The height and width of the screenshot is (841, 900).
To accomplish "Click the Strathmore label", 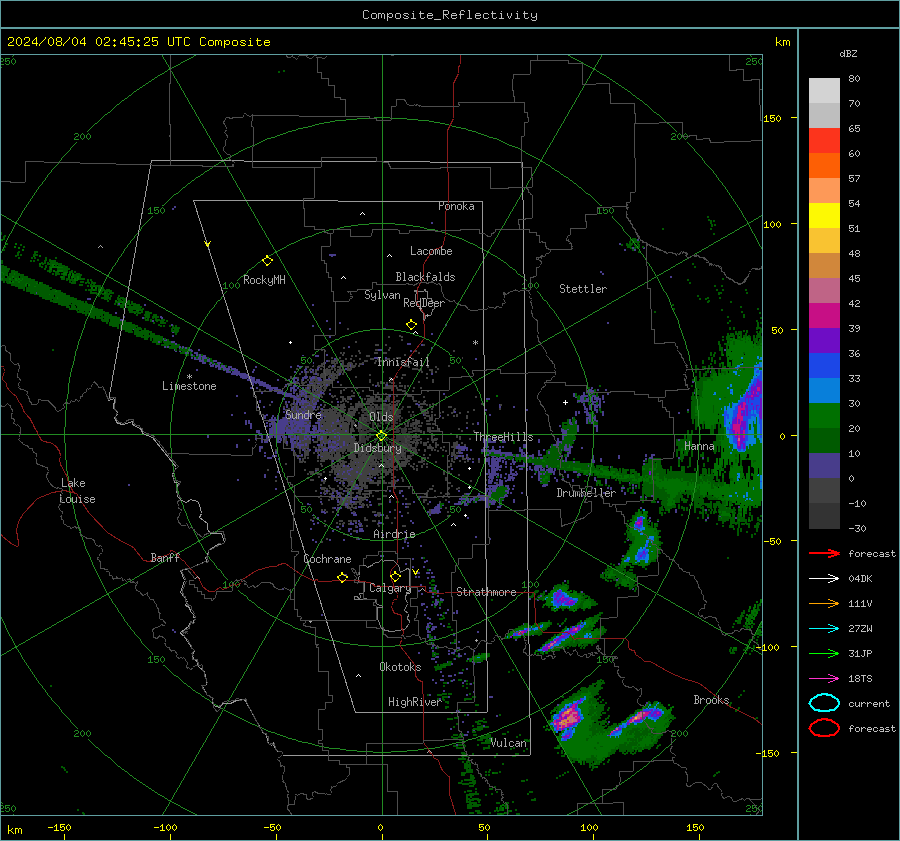I will click(486, 592).
